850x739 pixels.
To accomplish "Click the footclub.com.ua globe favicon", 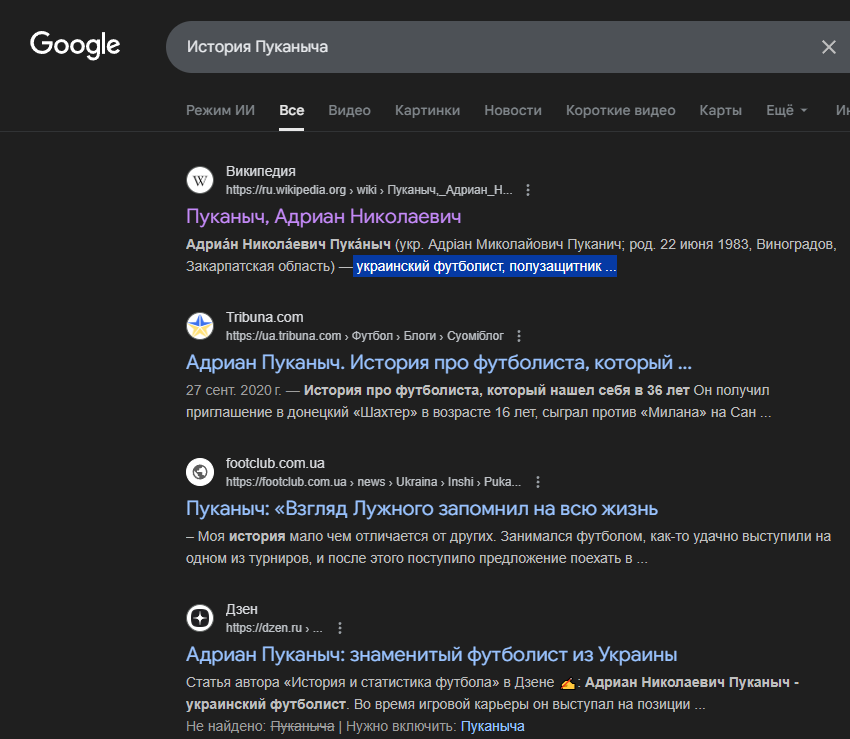I will coord(201,472).
